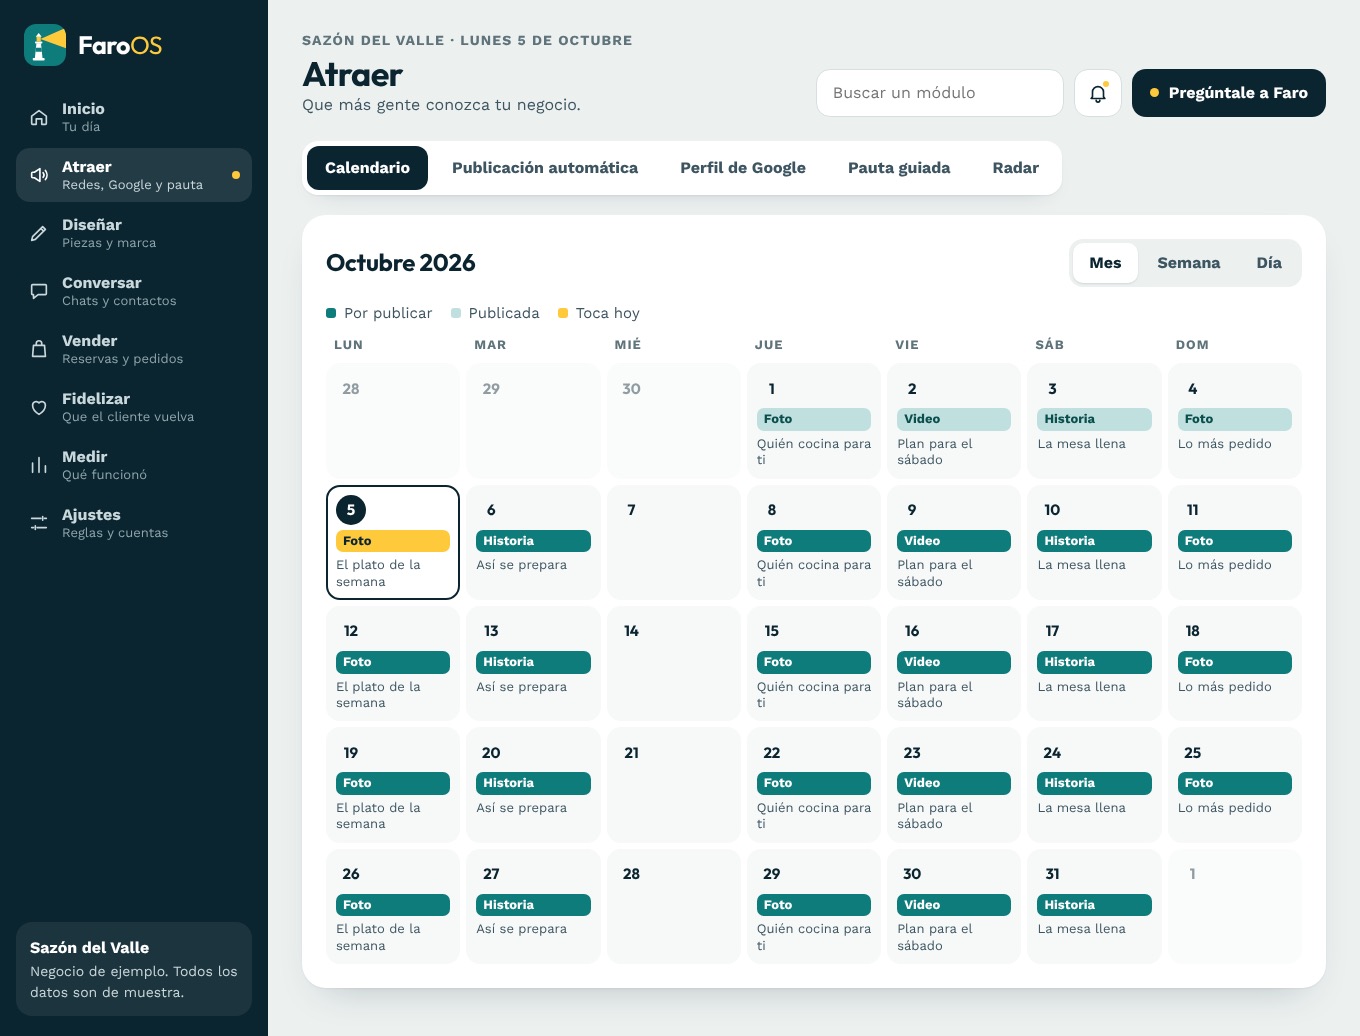The height and width of the screenshot is (1036, 1360).
Task: Click the Octubre 2026 heading
Action: [x=401, y=263]
